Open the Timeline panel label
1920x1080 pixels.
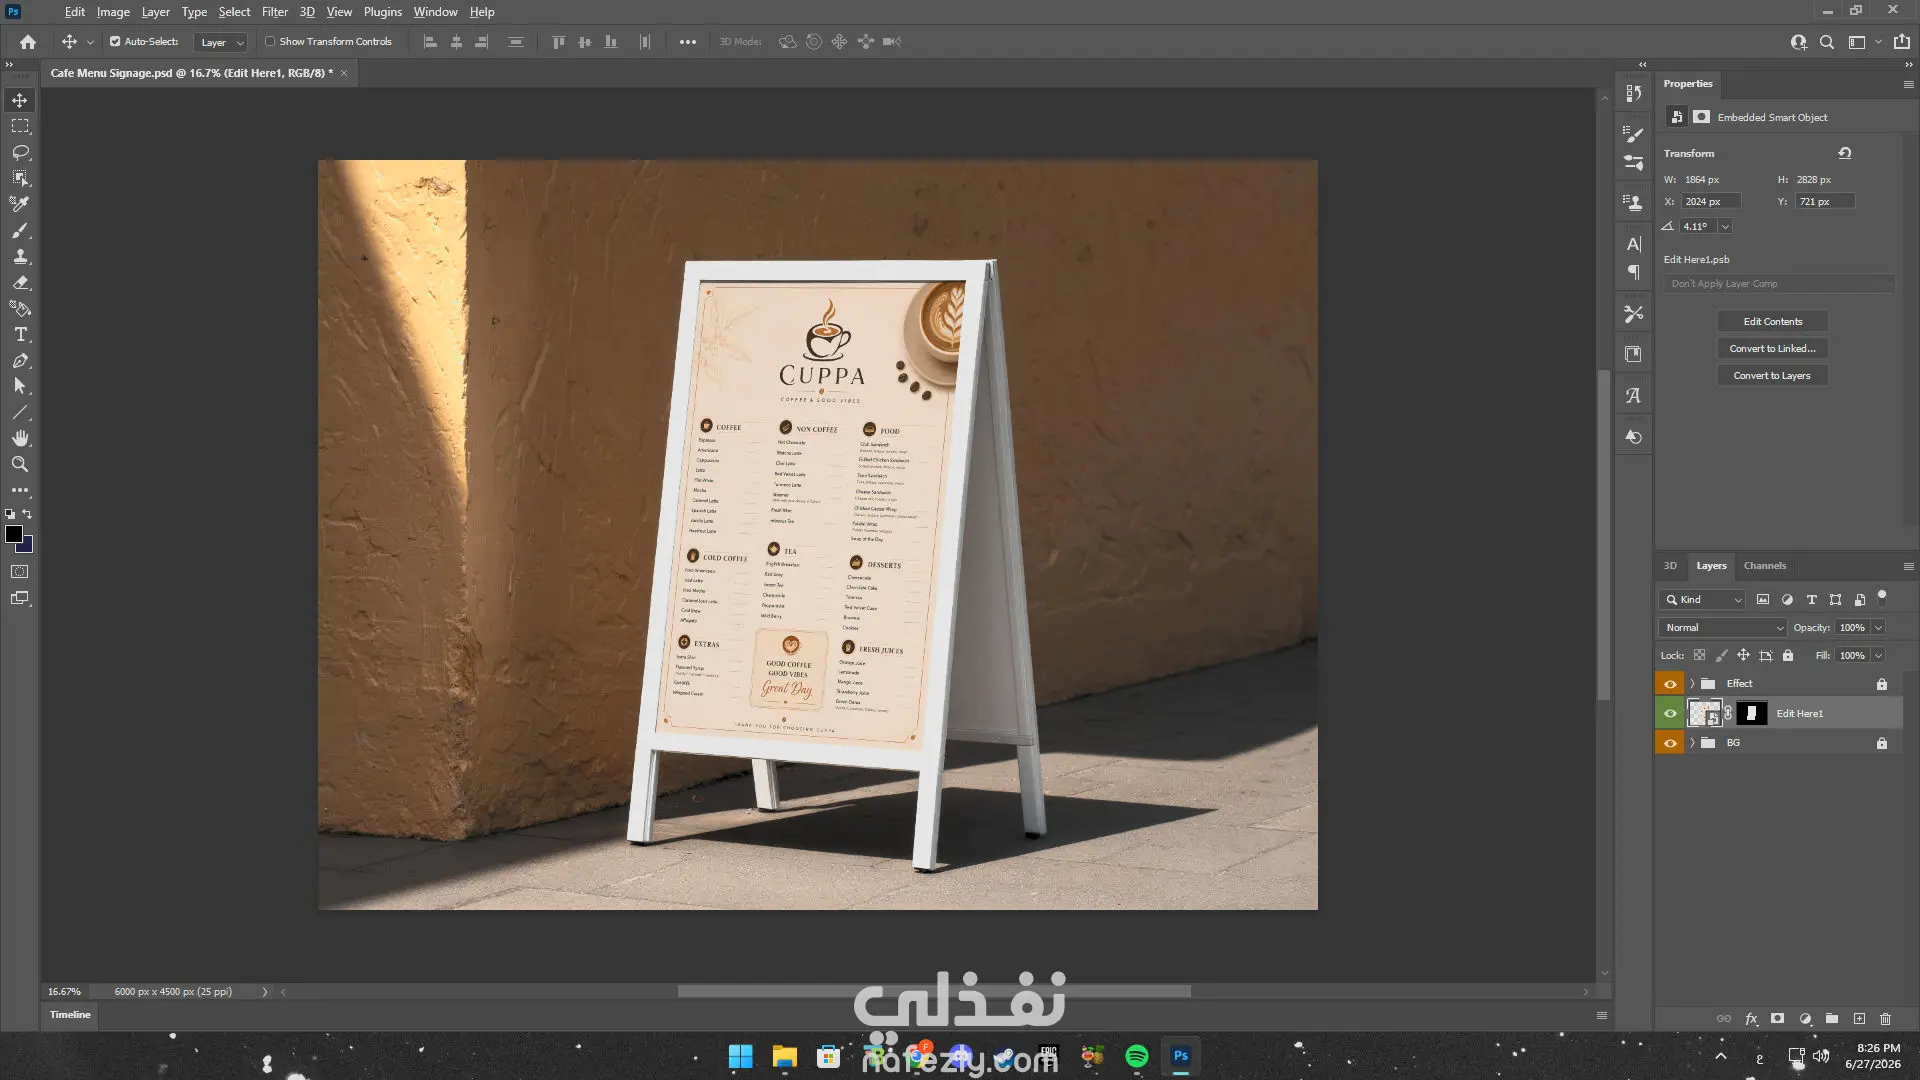pyautogui.click(x=70, y=1015)
